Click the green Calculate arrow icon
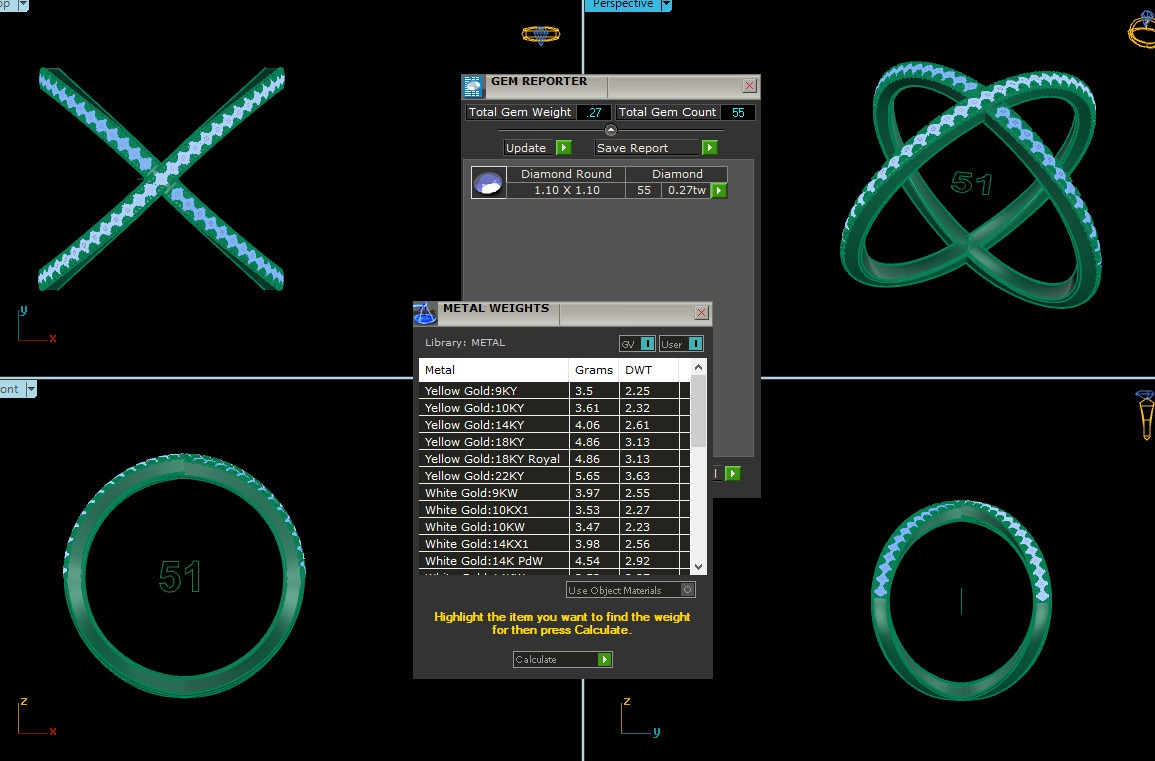1155x761 pixels. pyautogui.click(x=604, y=660)
